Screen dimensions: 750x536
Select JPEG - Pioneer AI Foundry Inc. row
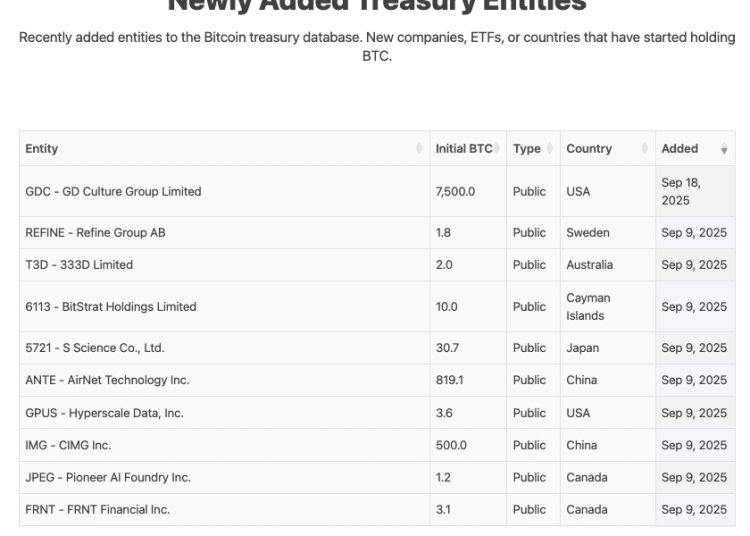pos(108,477)
